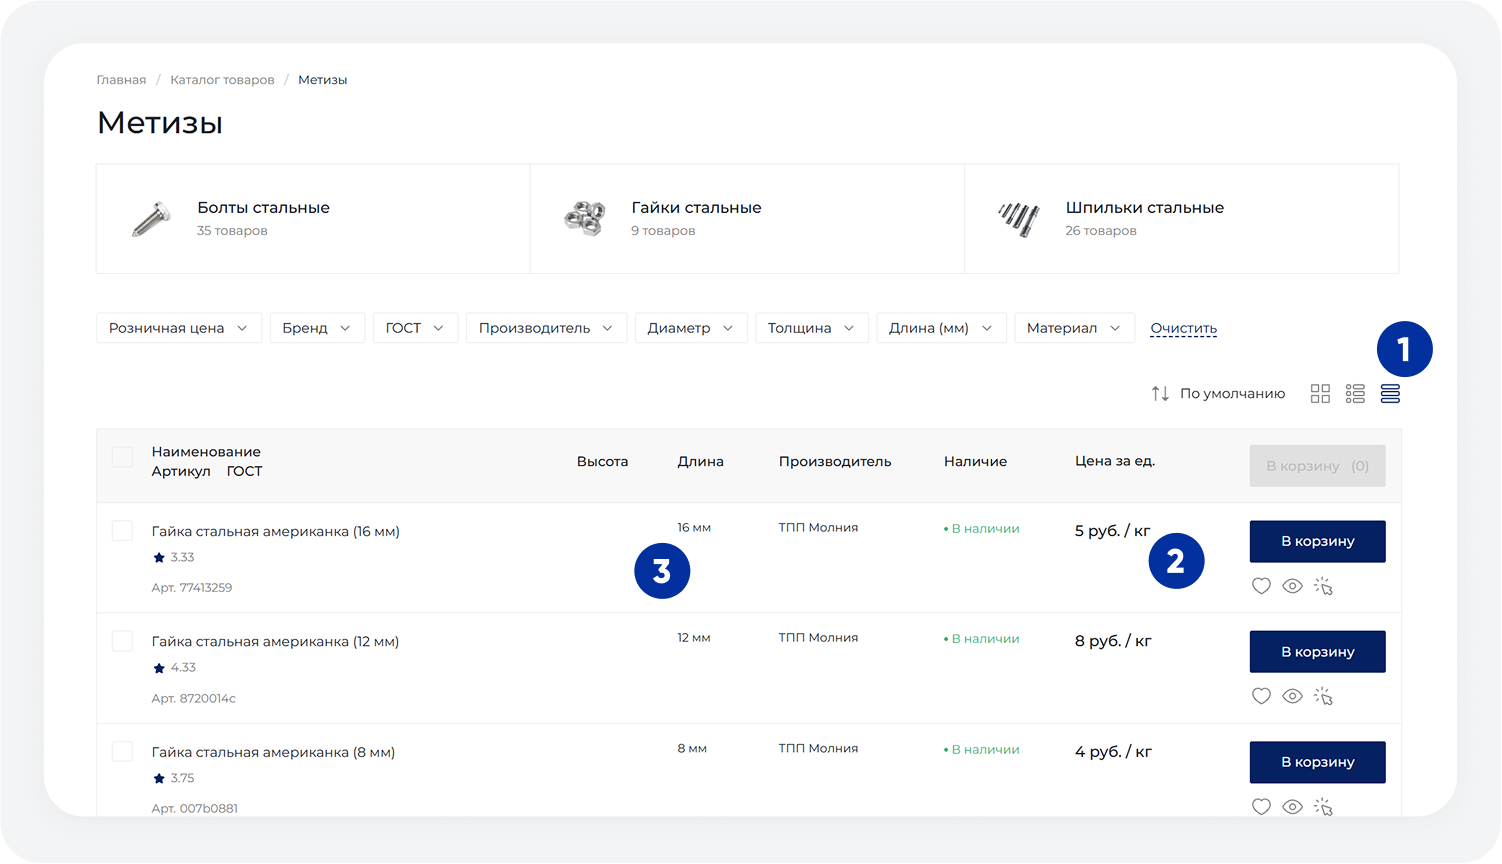Expand the Толщина filter dropdown
Viewport: 1502px width, 864px height.
[812, 328]
